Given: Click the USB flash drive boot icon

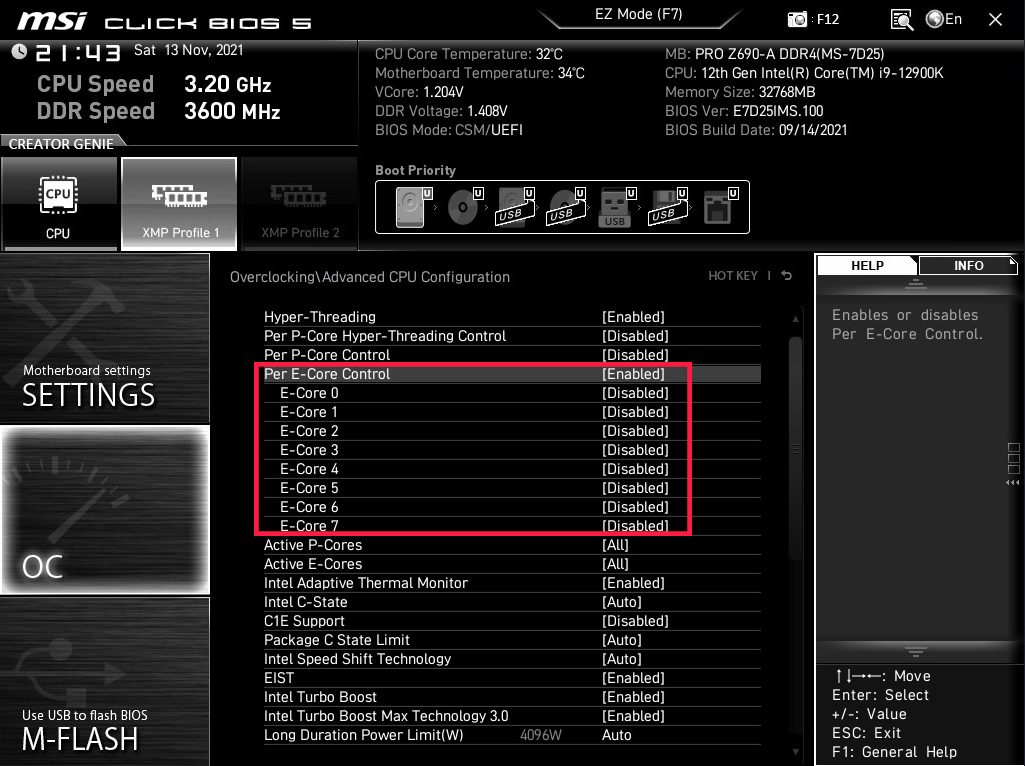Looking at the screenshot, I should (614, 207).
